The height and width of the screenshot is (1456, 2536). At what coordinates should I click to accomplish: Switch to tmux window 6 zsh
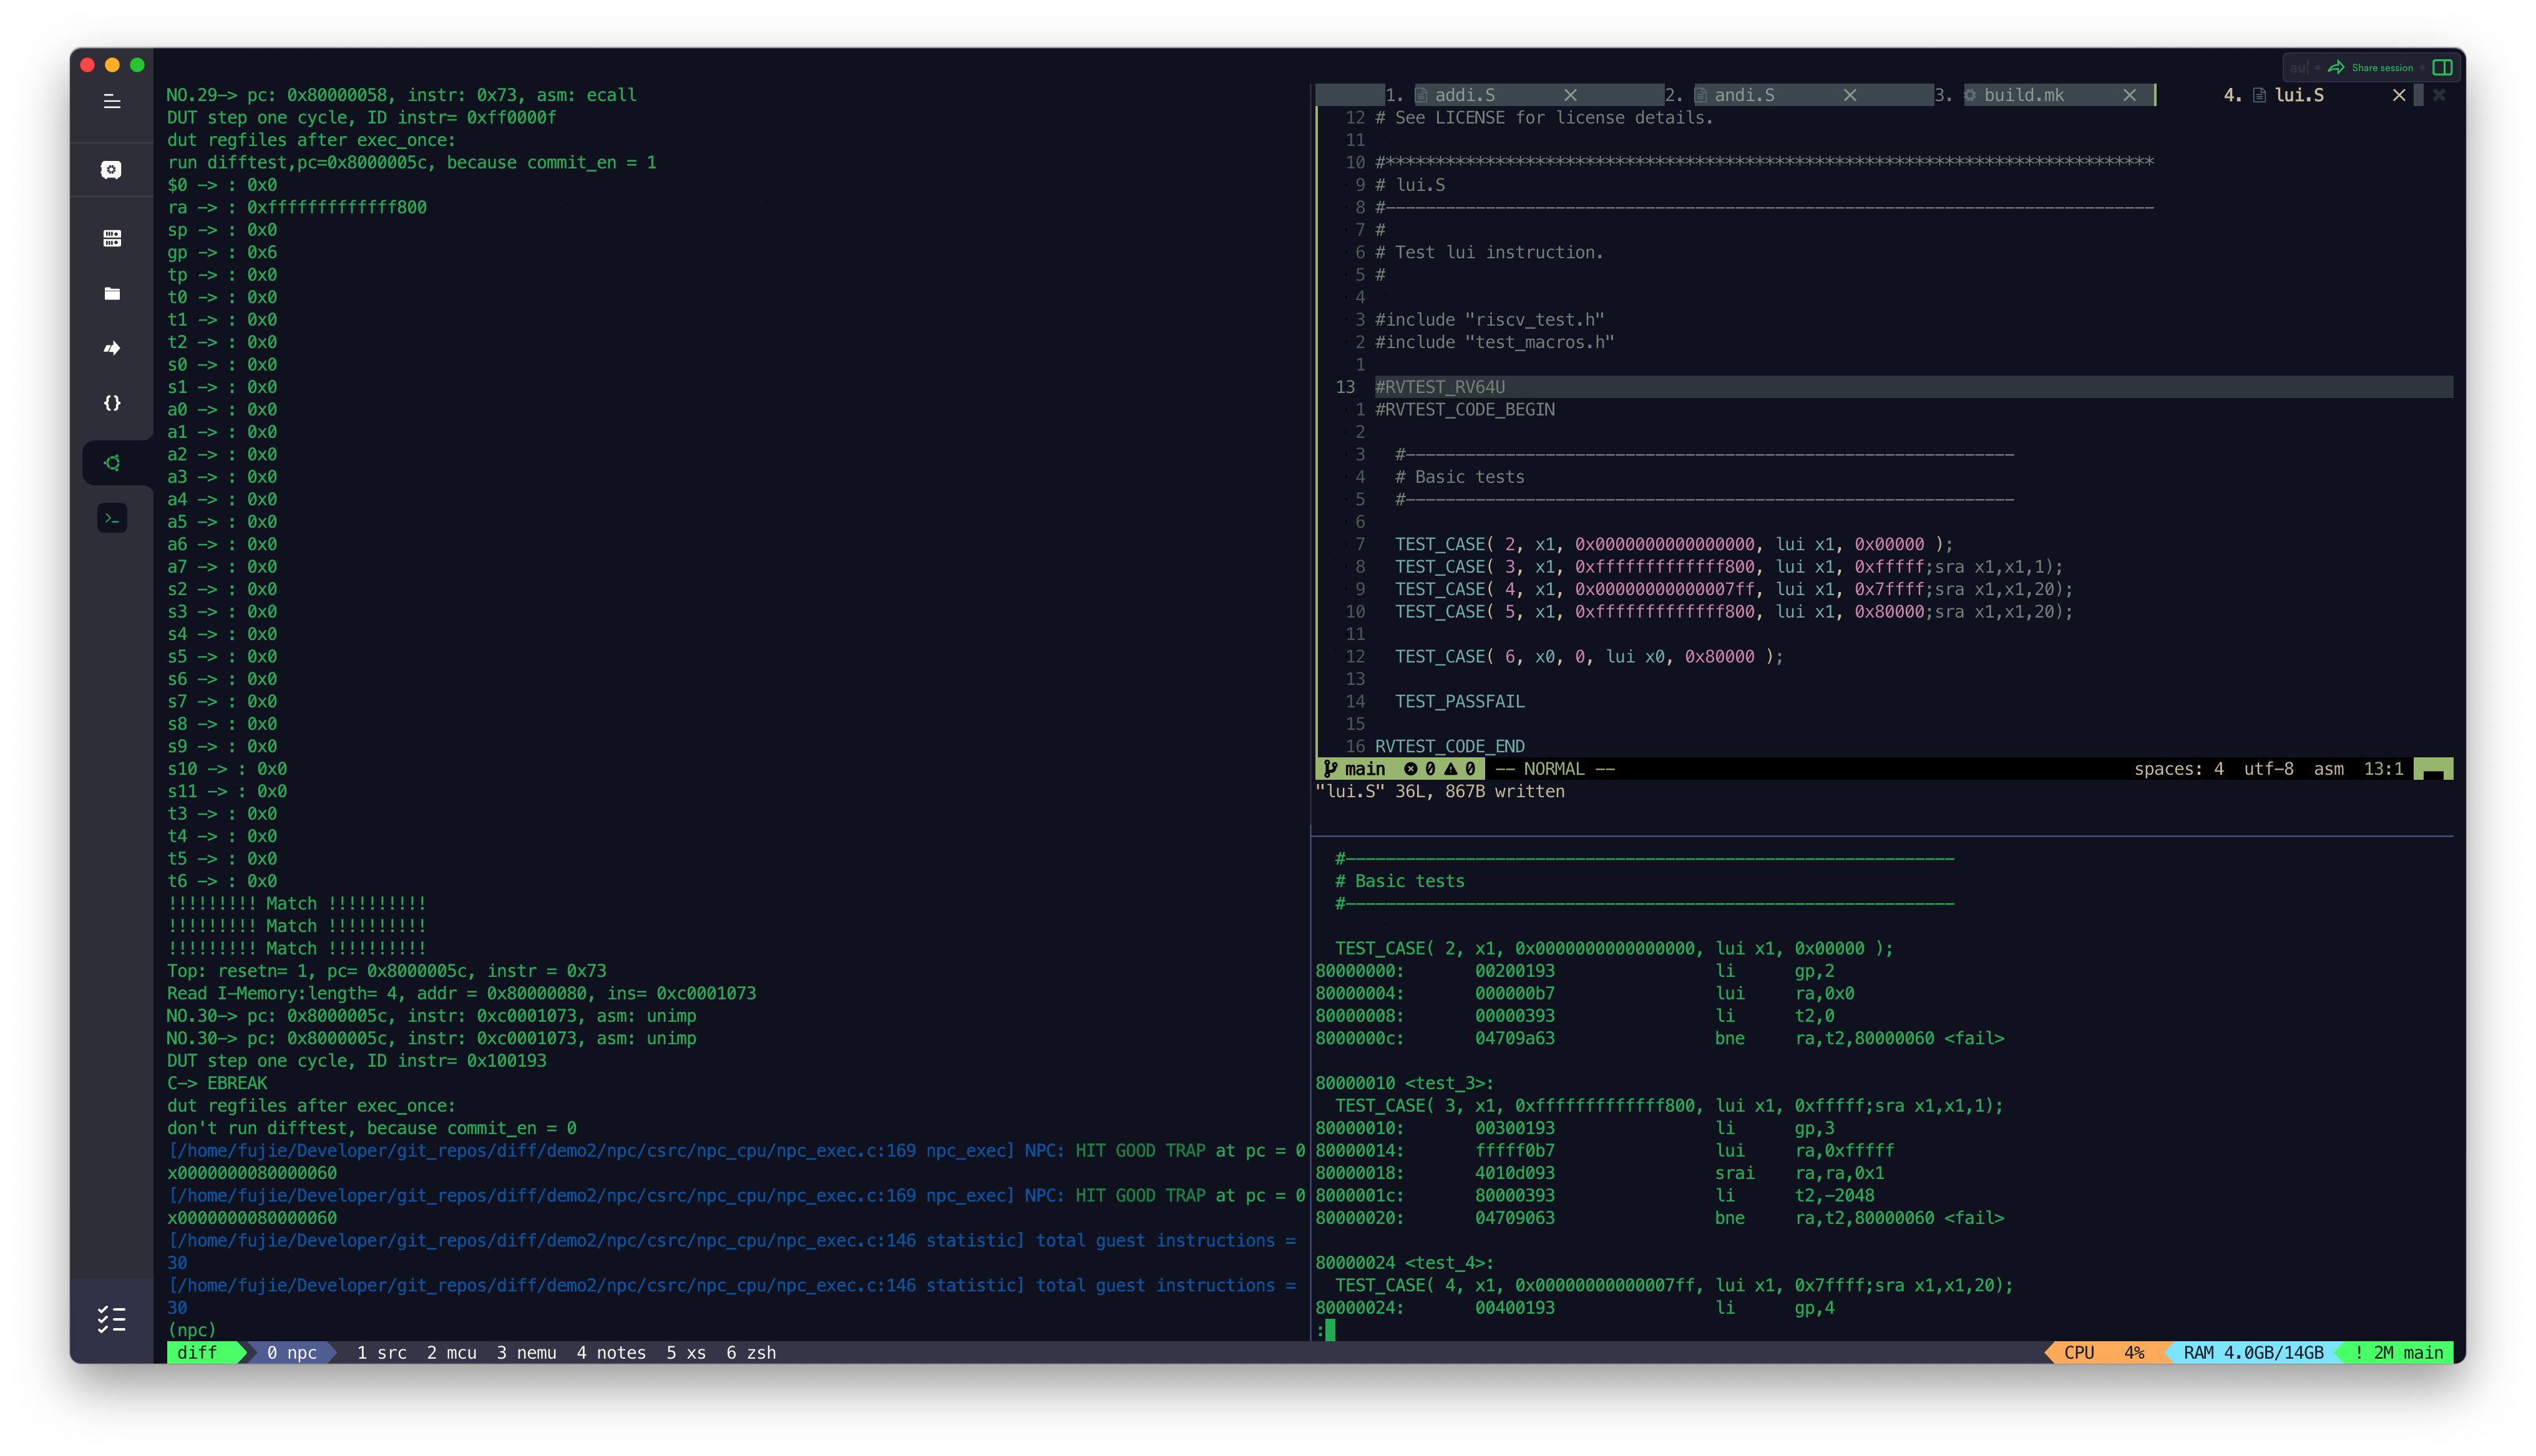pos(751,1352)
